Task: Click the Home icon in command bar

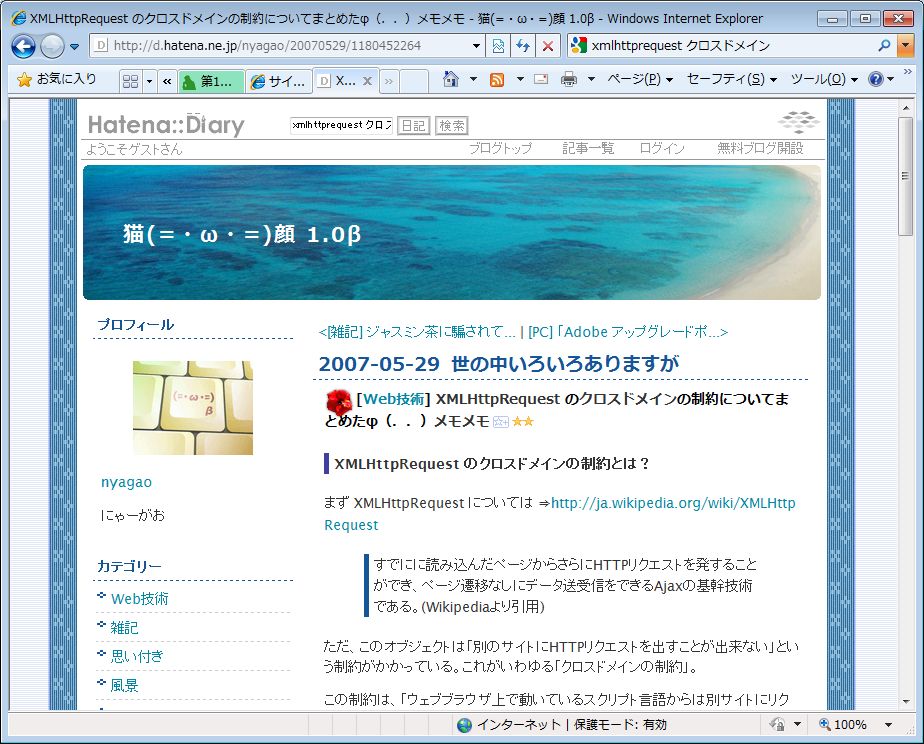Action: click(451, 80)
